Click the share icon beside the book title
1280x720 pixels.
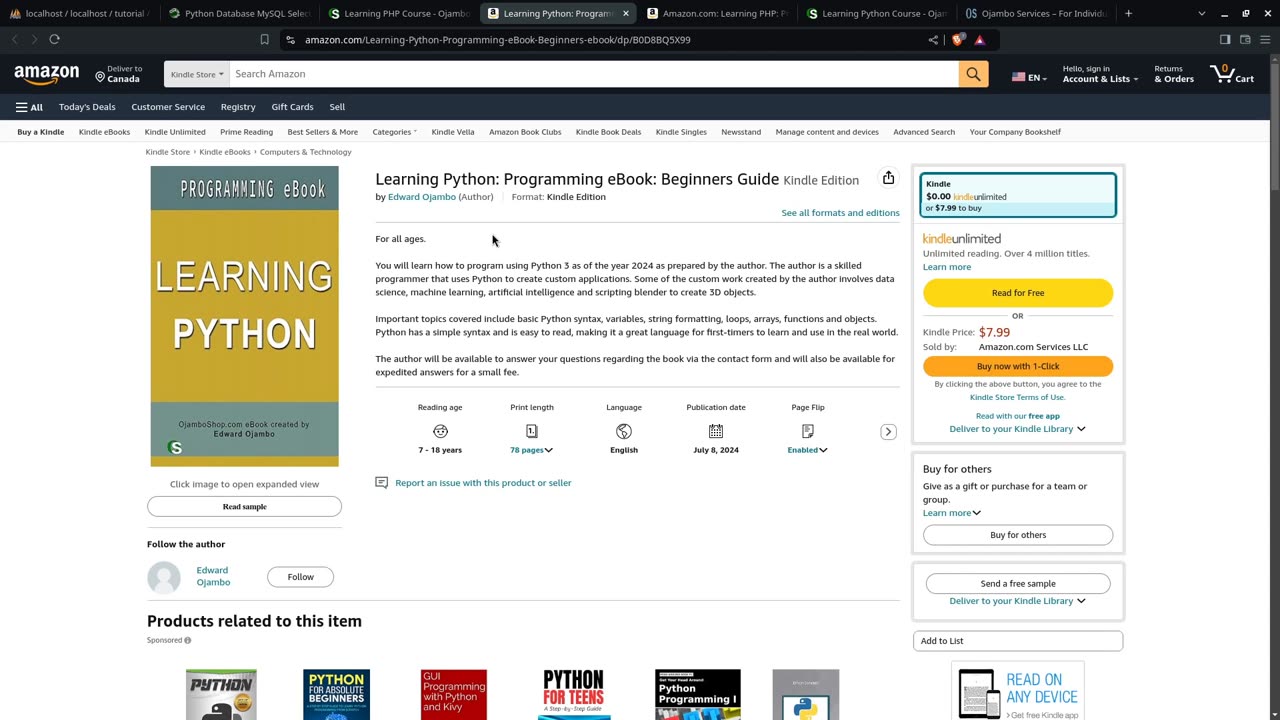click(x=888, y=178)
